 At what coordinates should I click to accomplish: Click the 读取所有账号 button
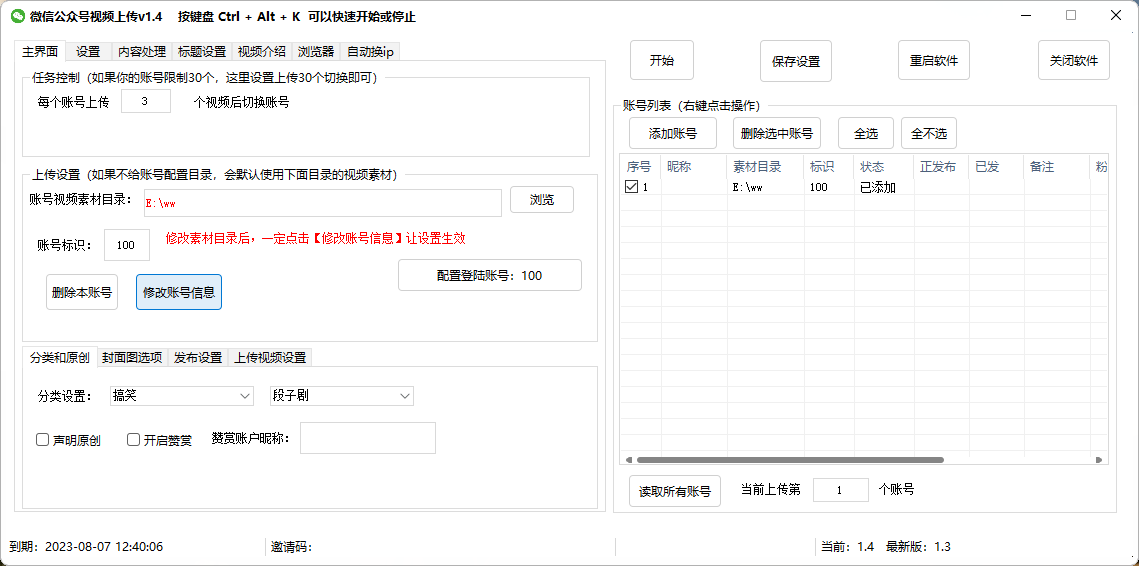pos(675,491)
